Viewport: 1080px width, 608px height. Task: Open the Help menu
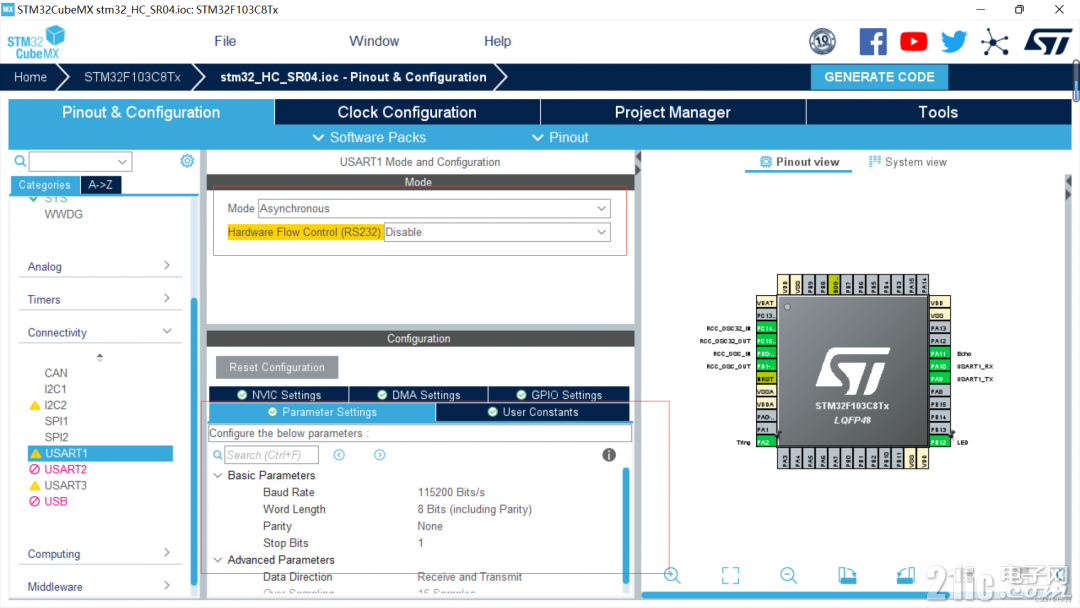[497, 41]
